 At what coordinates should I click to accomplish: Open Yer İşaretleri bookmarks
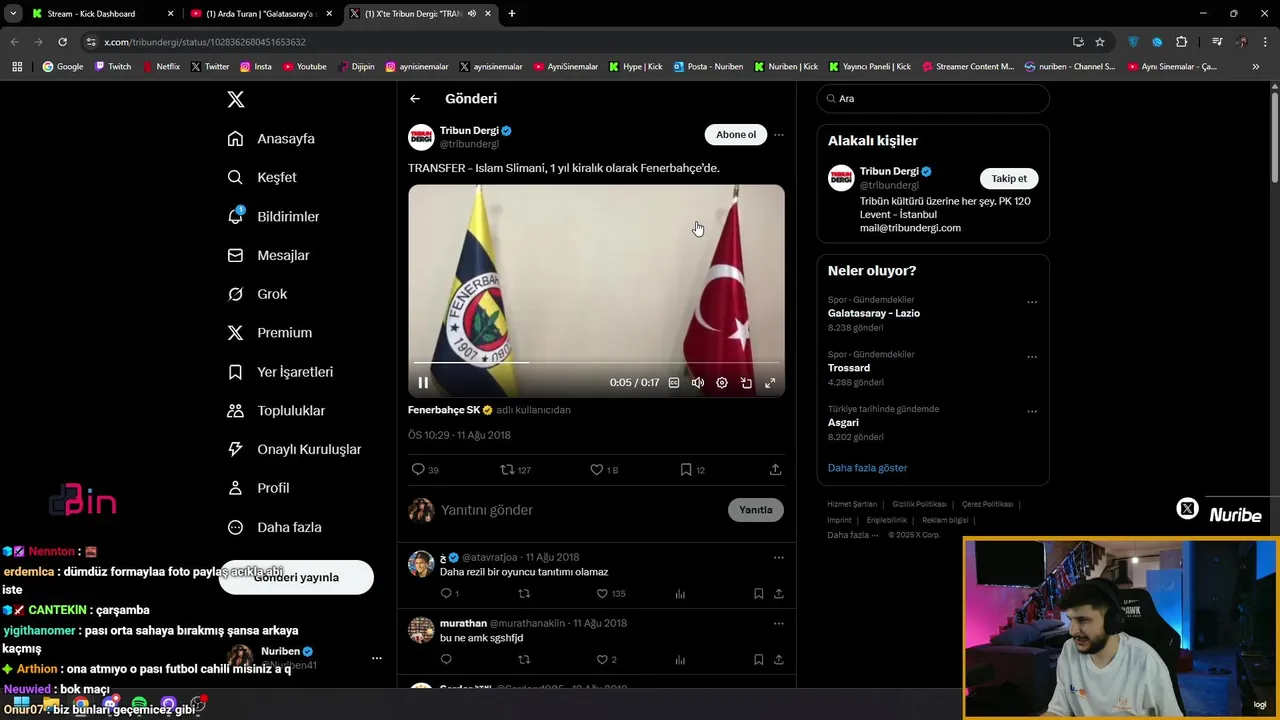(x=280, y=371)
